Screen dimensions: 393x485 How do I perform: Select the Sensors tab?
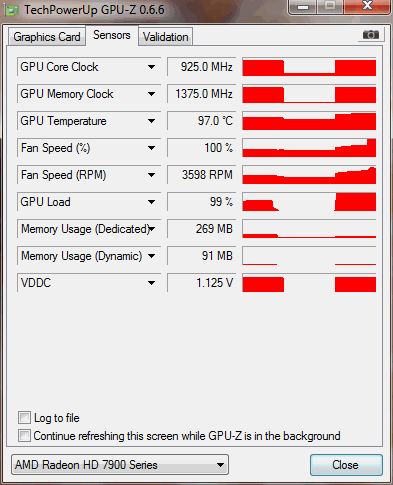click(x=112, y=35)
